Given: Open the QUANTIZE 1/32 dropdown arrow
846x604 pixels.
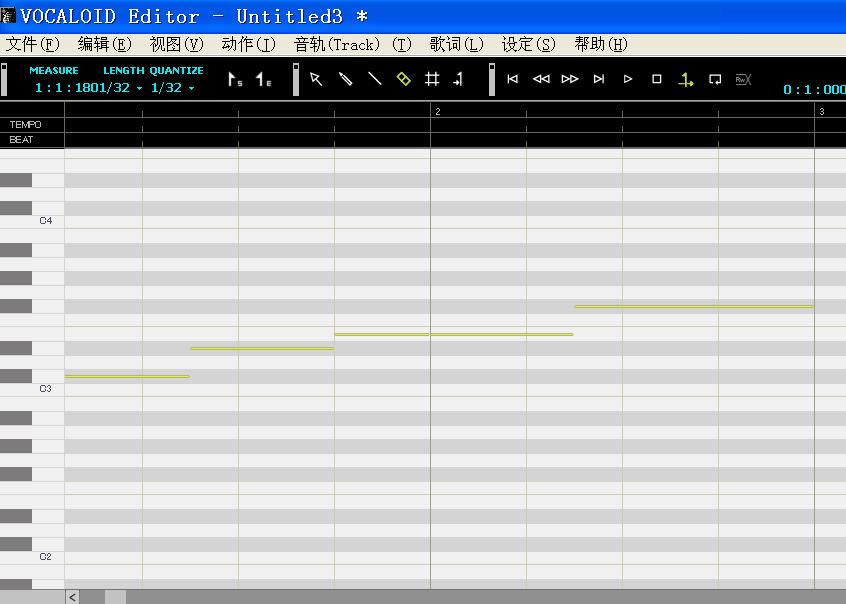Looking at the screenshot, I should [191, 89].
